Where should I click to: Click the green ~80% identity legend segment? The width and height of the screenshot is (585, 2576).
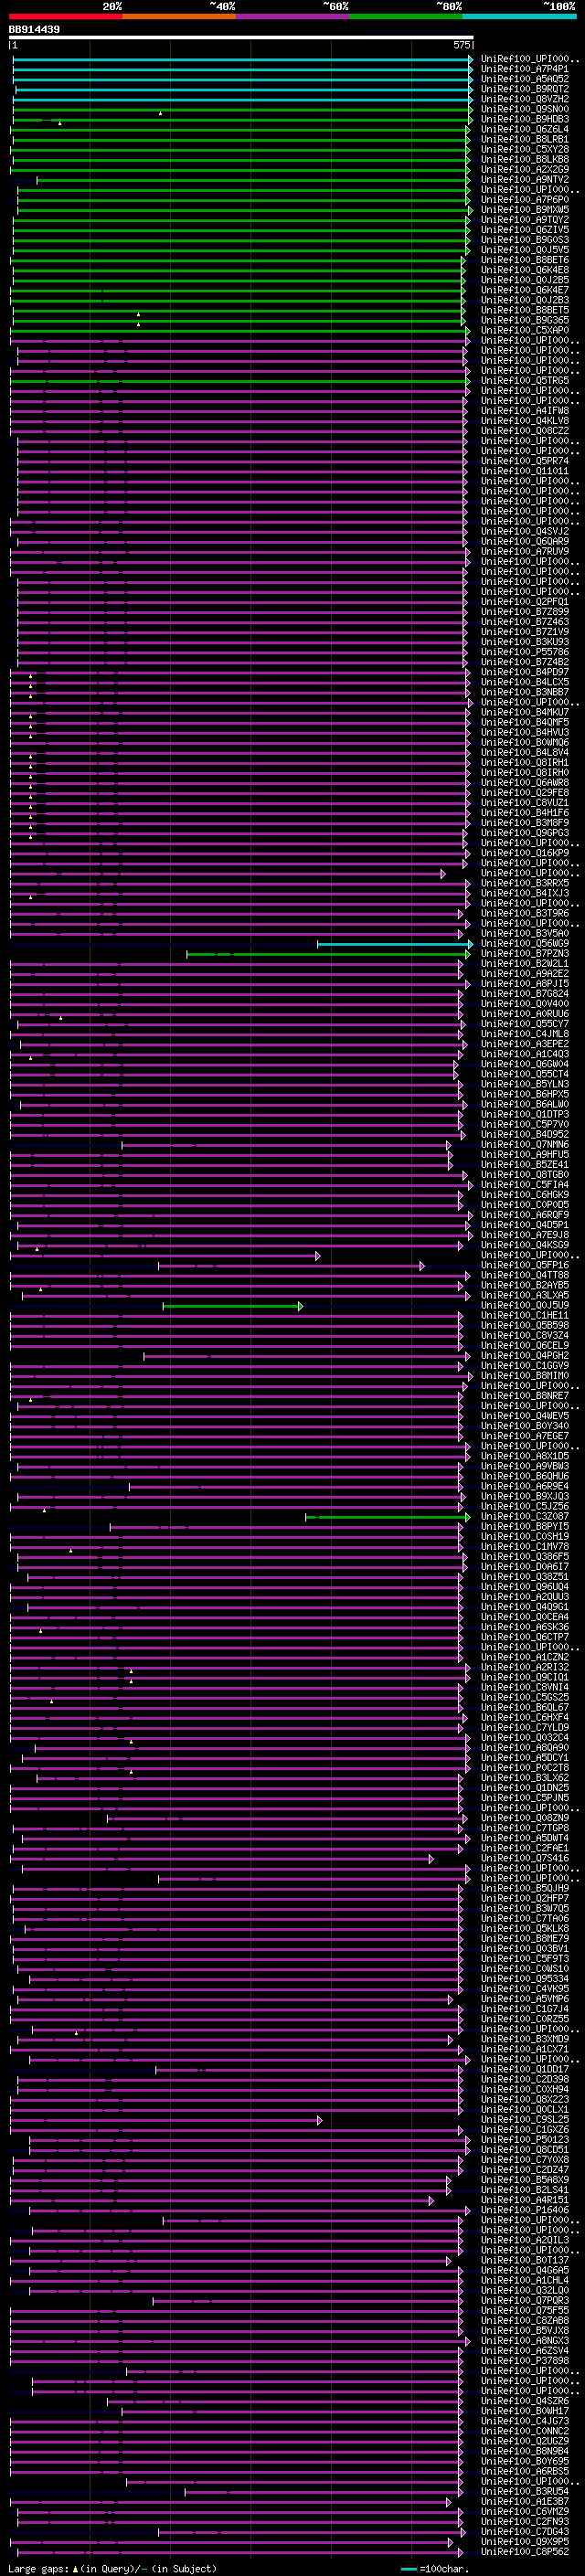pyautogui.click(x=406, y=16)
